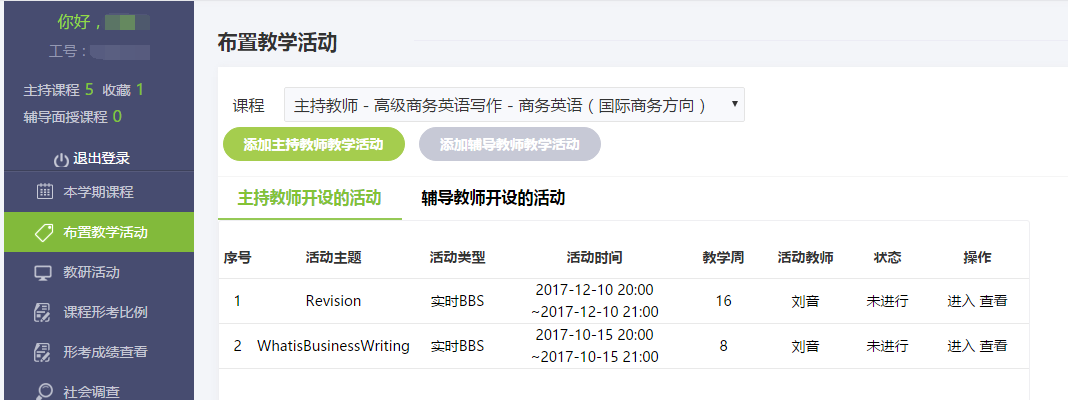This screenshot has width=1068, height=400.
Task: Click 查看 for the Revision activity
Action: (993, 301)
